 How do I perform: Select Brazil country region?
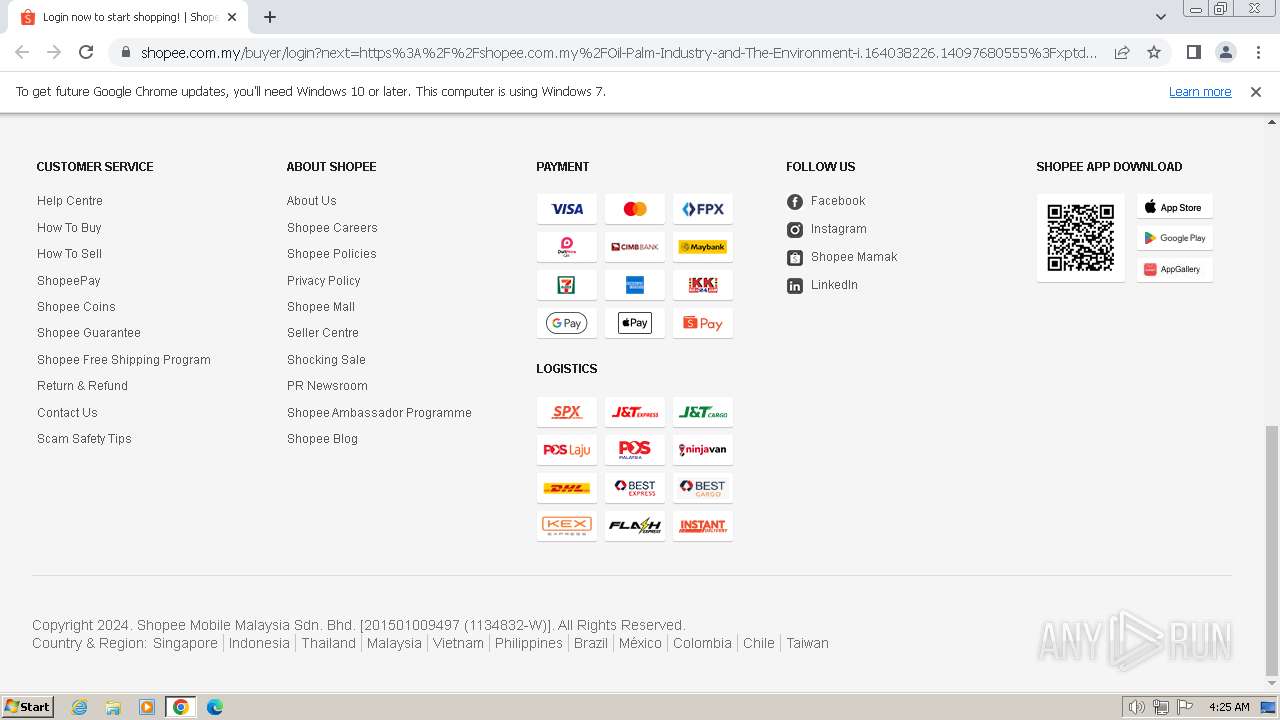pyautogui.click(x=591, y=643)
